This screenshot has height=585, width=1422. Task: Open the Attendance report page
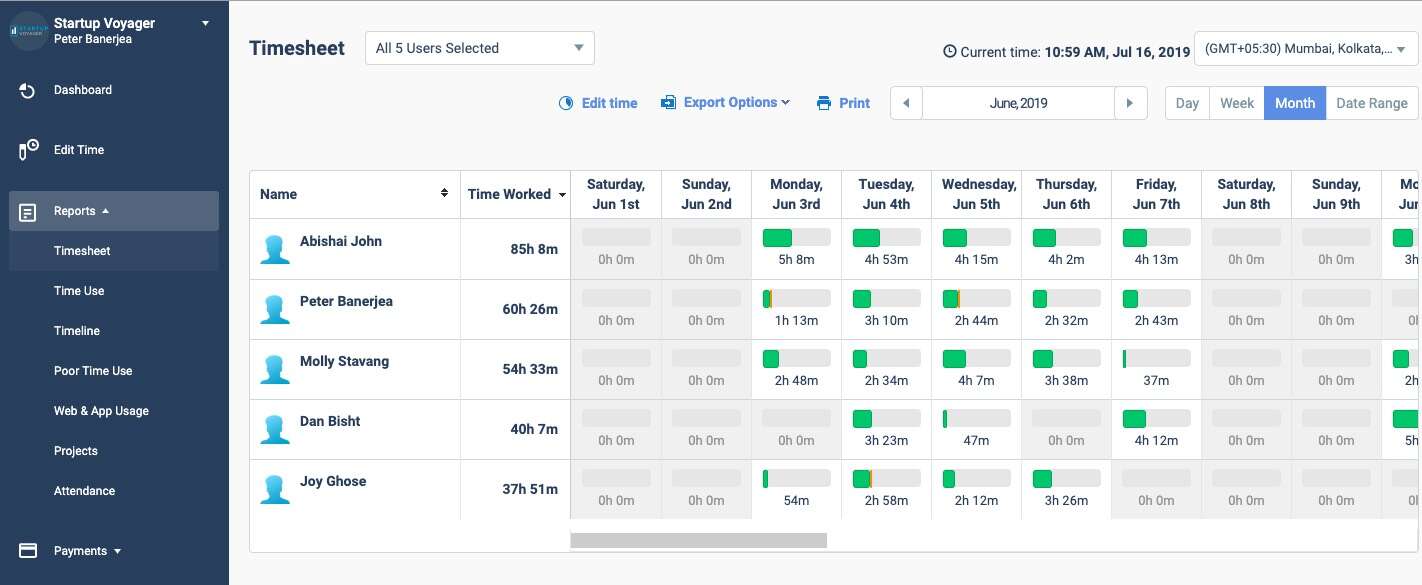pyautogui.click(x=84, y=490)
